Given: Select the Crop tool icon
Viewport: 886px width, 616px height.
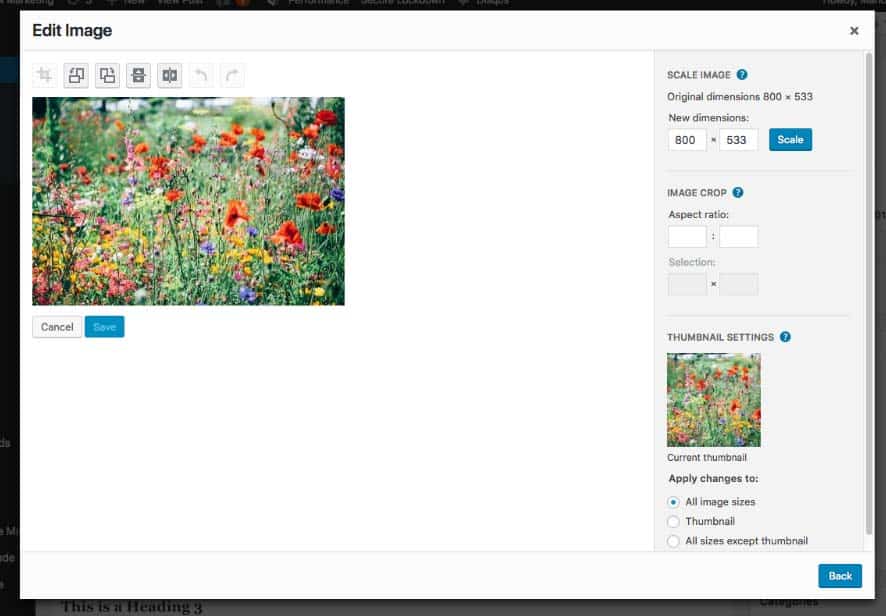Looking at the screenshot, I should click(x=45, y=75).
